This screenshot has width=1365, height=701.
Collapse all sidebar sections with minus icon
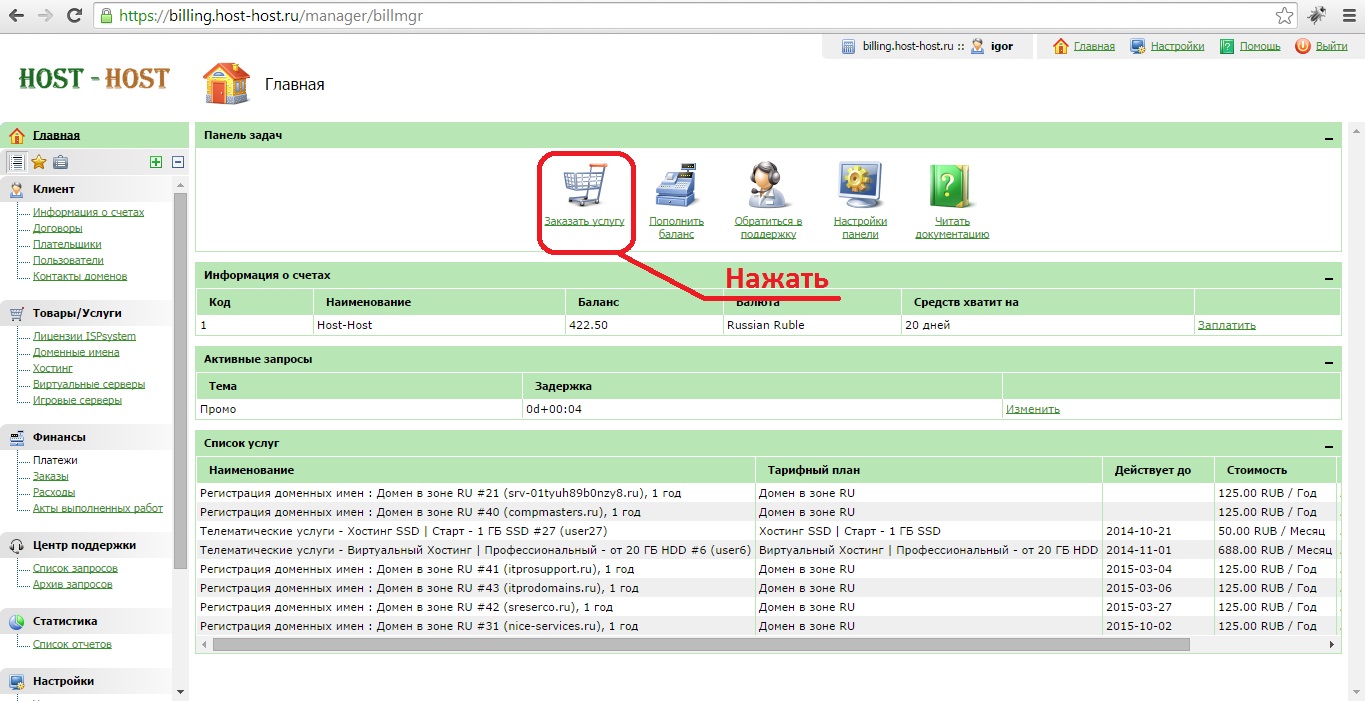pyautogui.click(x=178, y=162)
